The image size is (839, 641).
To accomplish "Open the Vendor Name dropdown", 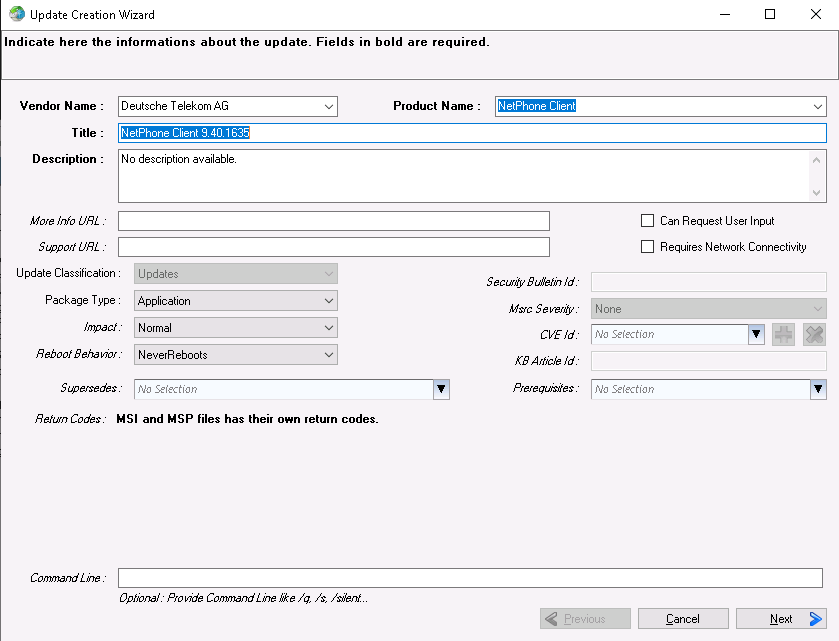I will point(329,106).
